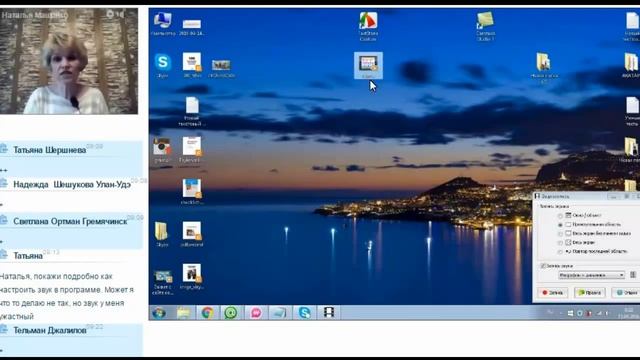The height and width of the screenshot is (360, 640).
Task: Start recording with the red 'Запись' button
Action: click(x=552, y=293)
